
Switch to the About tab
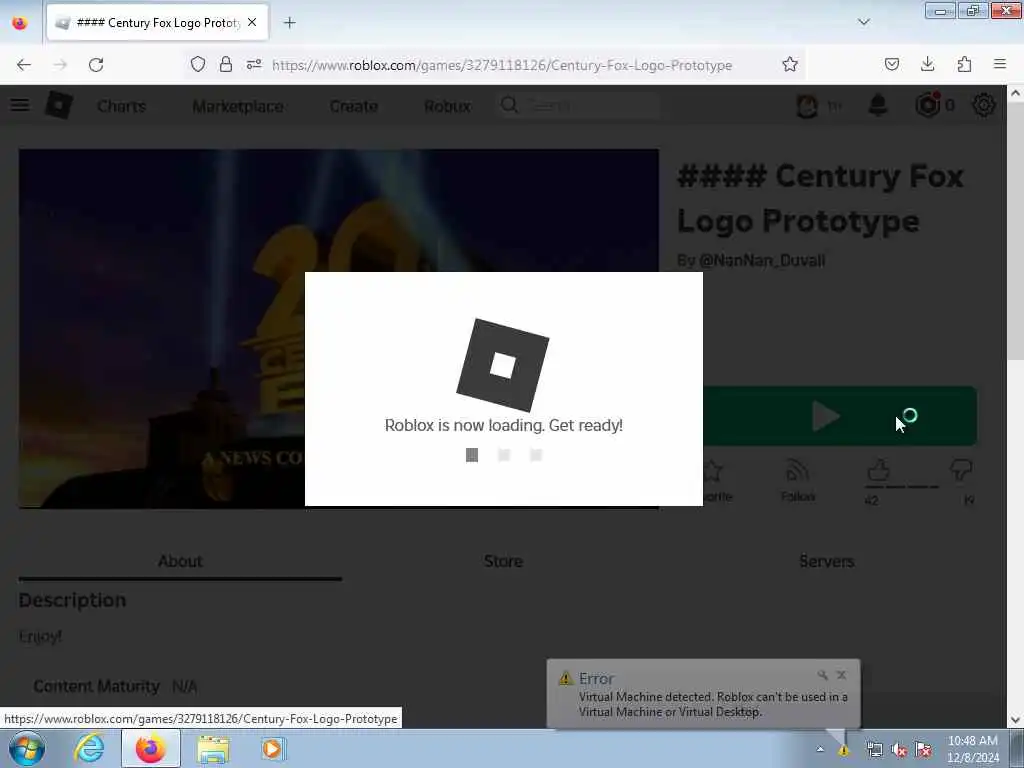pyautogui.click(x=180, y=561)
